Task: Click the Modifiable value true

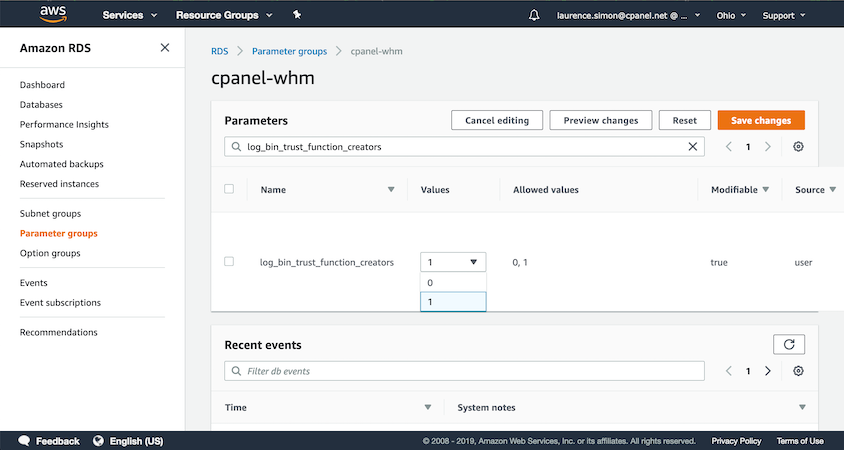Action: [x=719, y=263]
